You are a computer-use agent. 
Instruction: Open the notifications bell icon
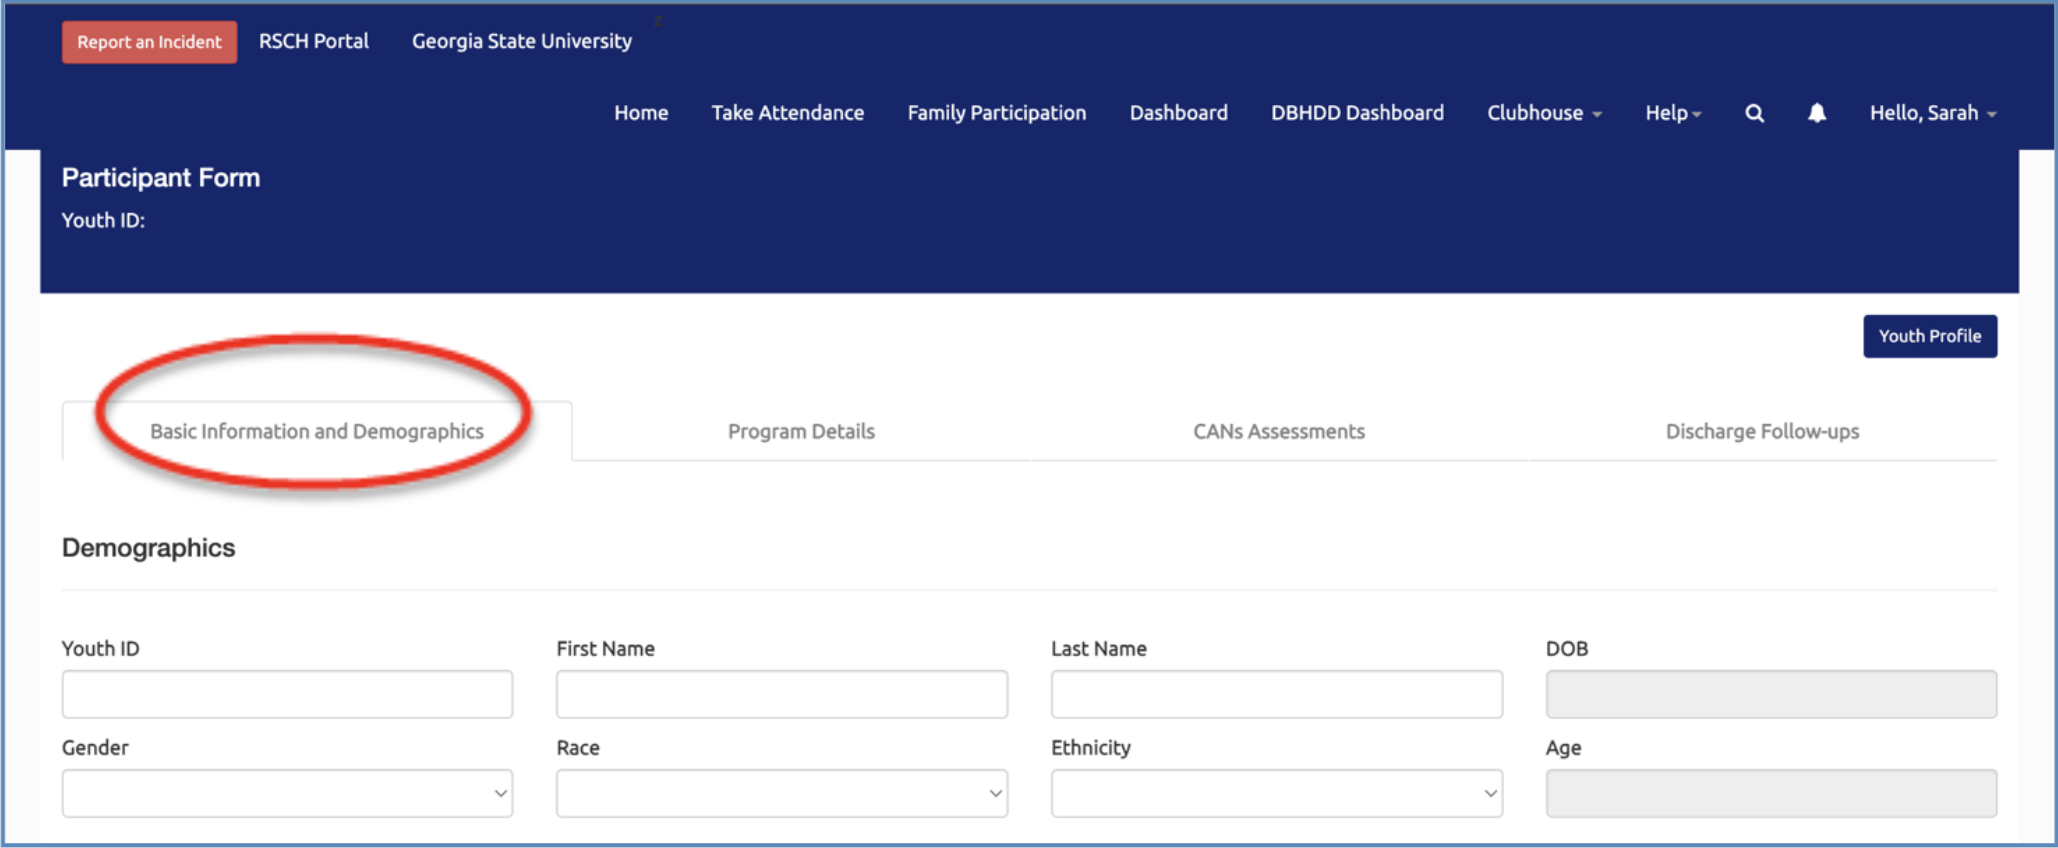(1816, 113)
